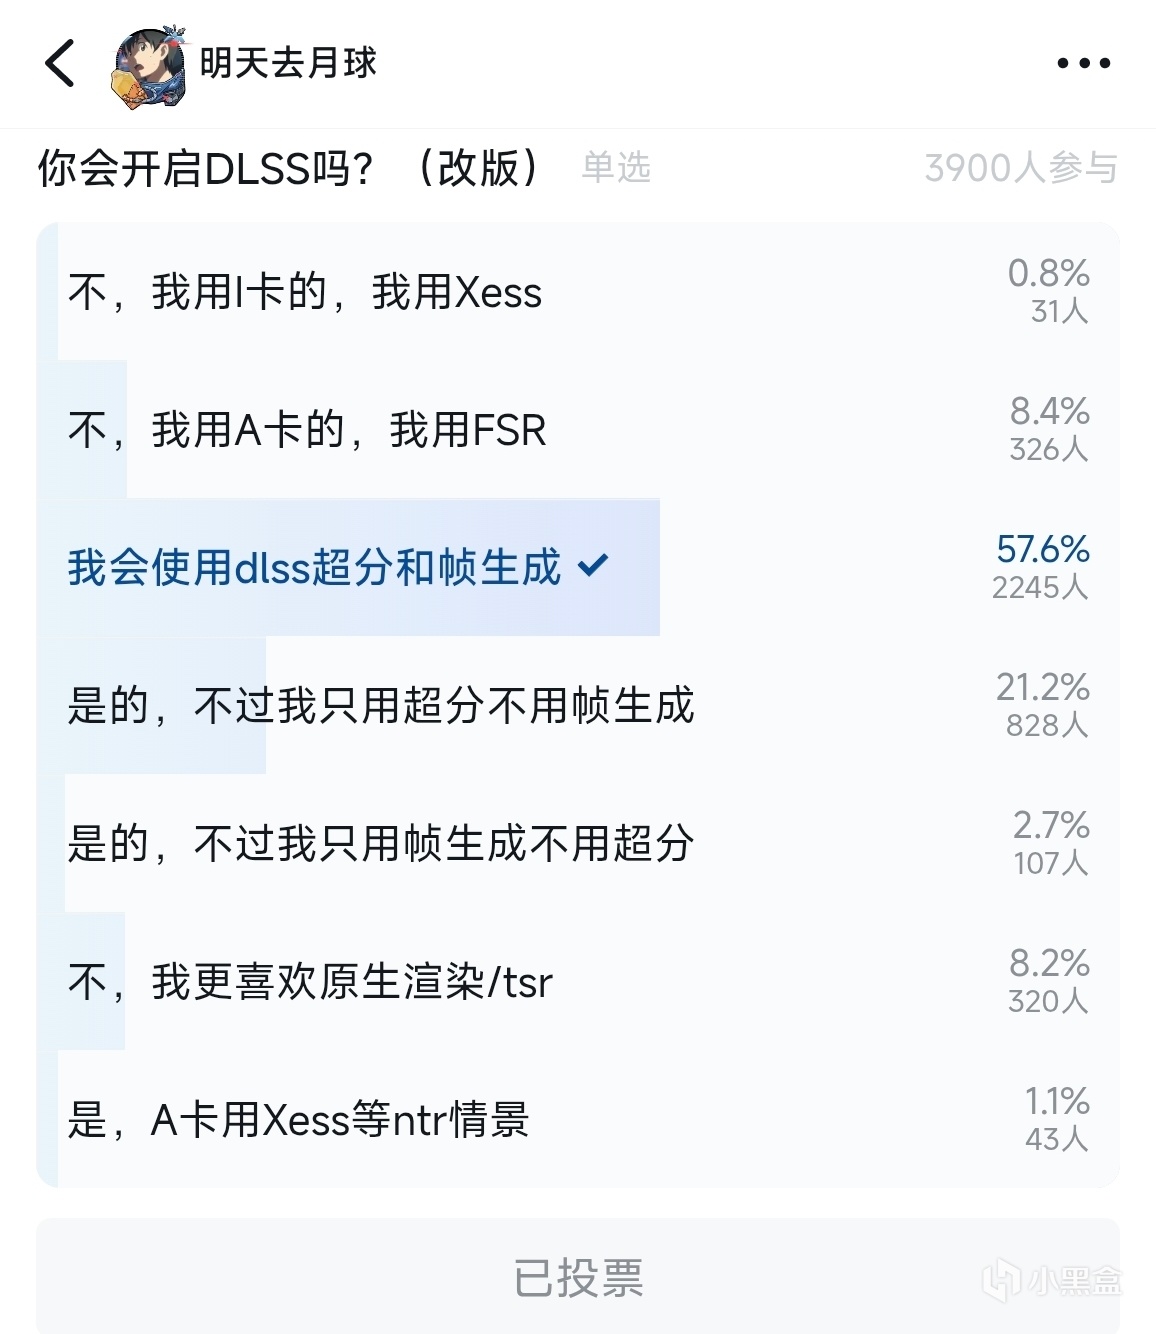Select option 不，我用I卡的，我用Xess
Image resolution: width=1156 pixels, height=1334 pixels.
click(x=305, y=293)
